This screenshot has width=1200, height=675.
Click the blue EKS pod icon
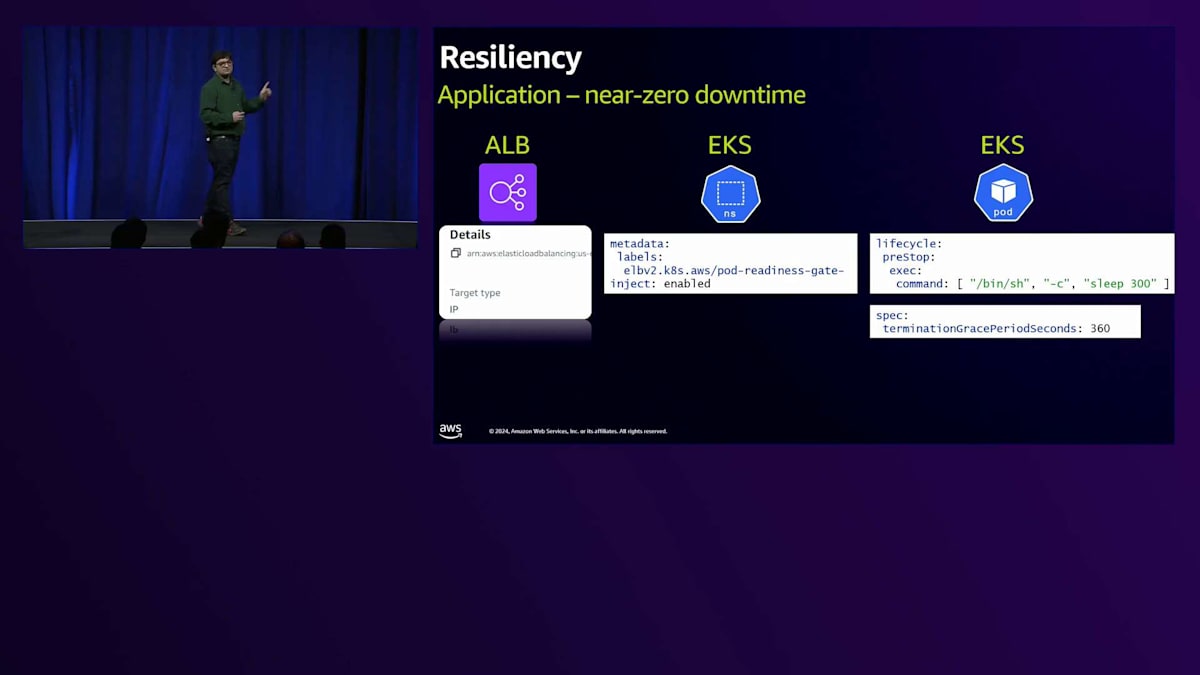pyautogui.click(x=1003, y=193)
